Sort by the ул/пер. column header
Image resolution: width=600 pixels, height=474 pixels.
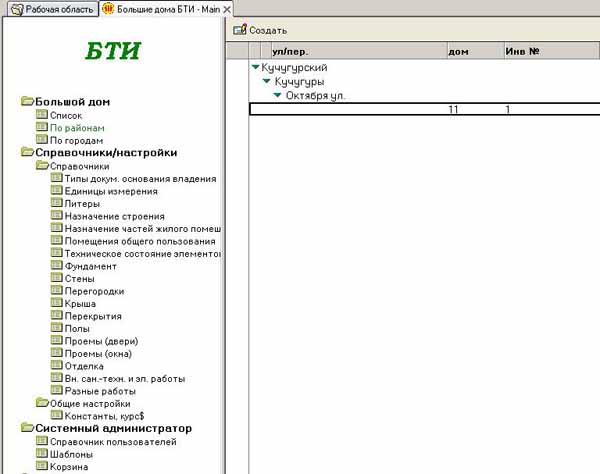(359, 51)
